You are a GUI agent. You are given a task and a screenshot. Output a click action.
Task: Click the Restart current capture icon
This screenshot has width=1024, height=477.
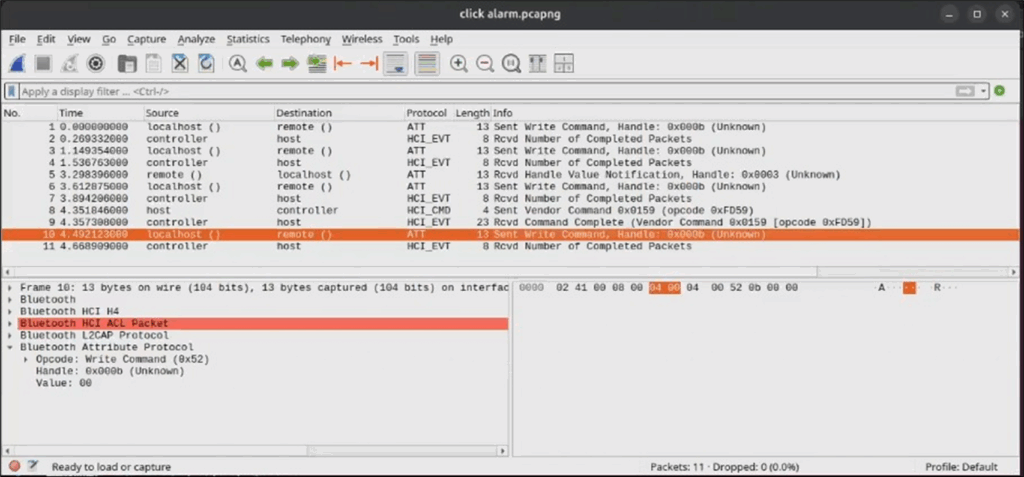(x=69, y=63)
